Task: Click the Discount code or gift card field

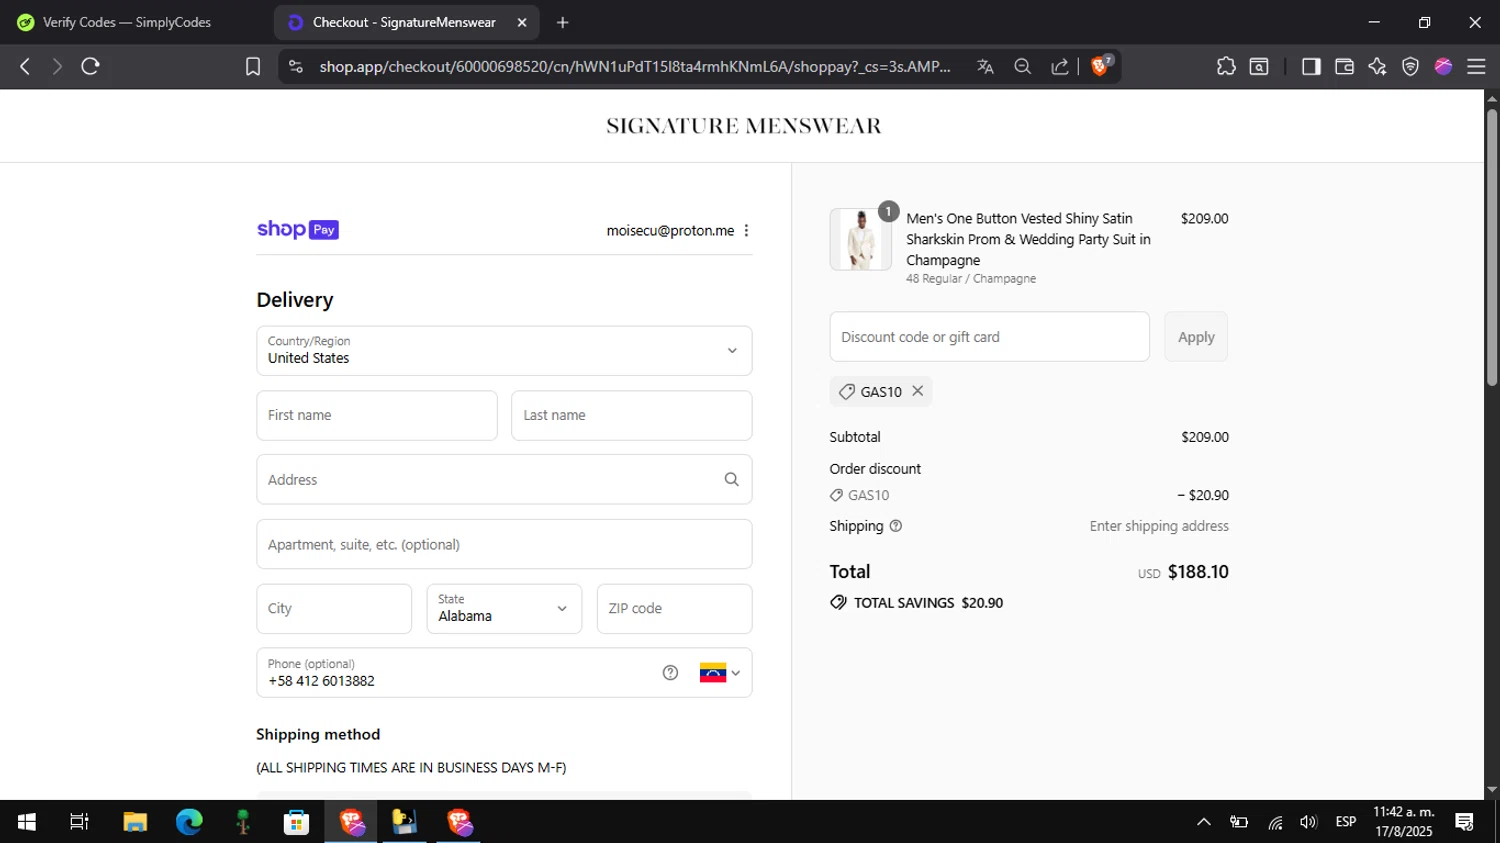Action: tap(989, 337)
